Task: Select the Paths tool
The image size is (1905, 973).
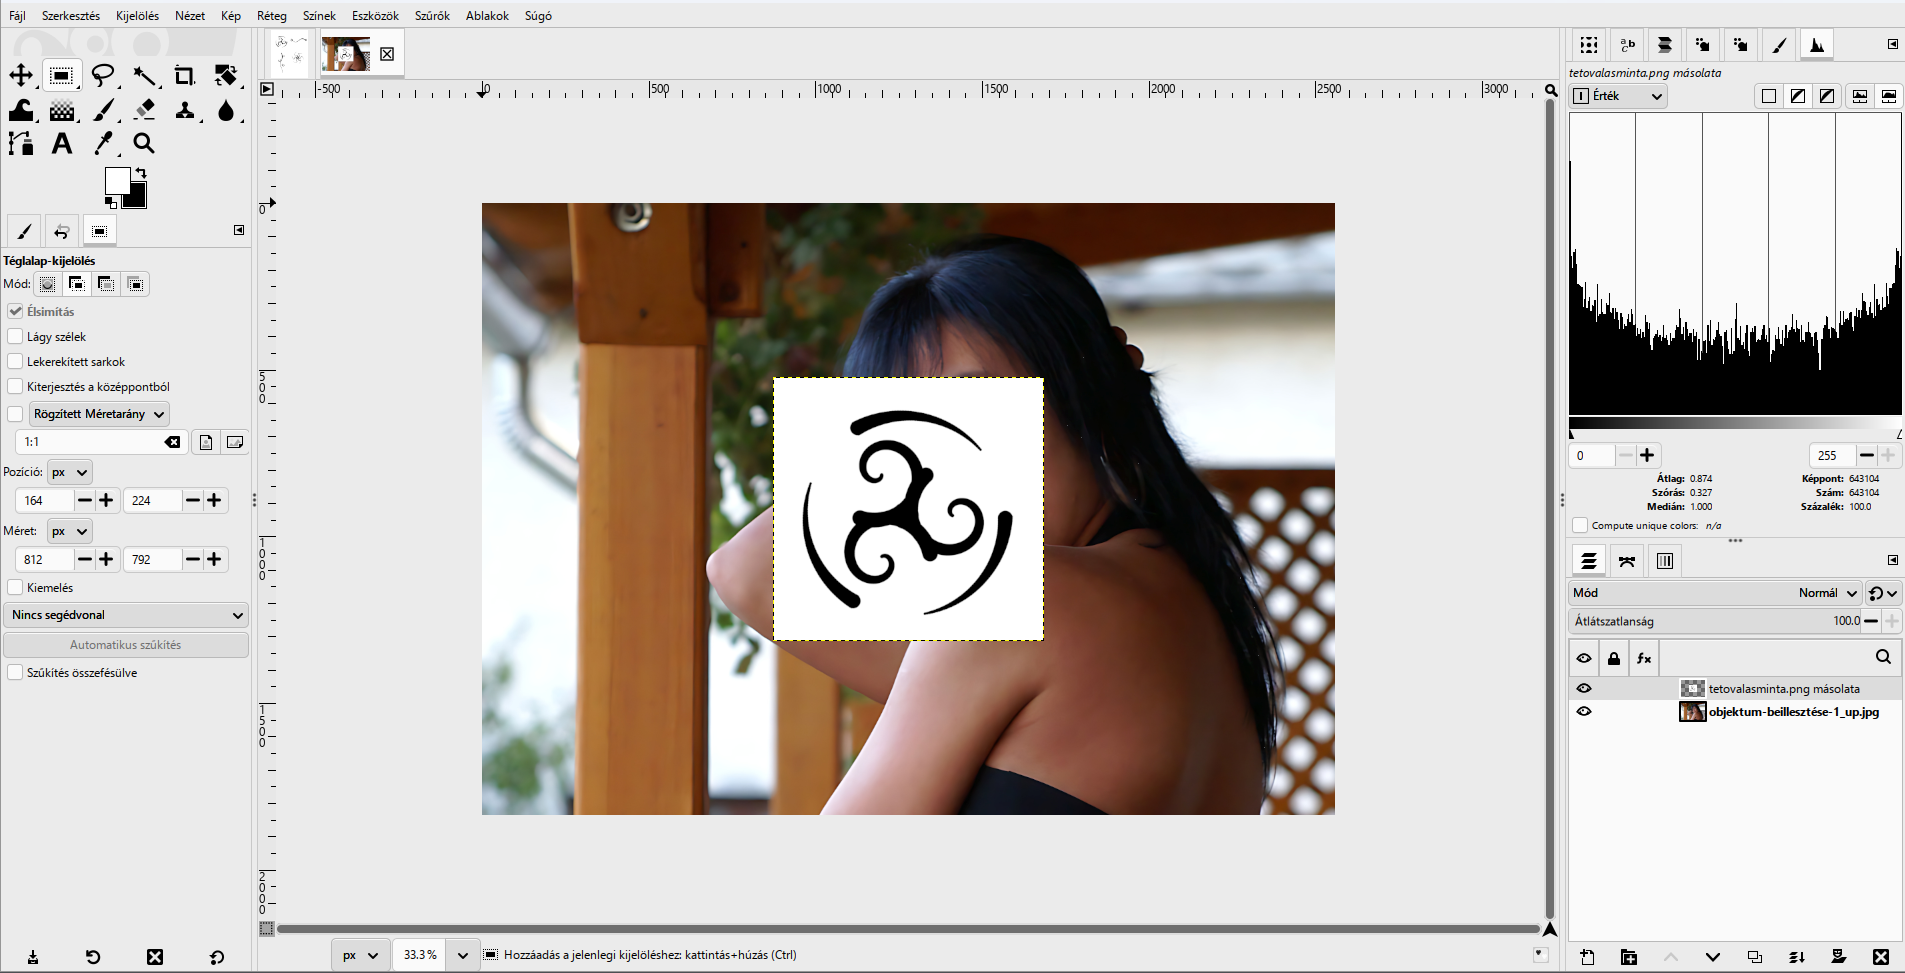Action: tap(21, 144)
